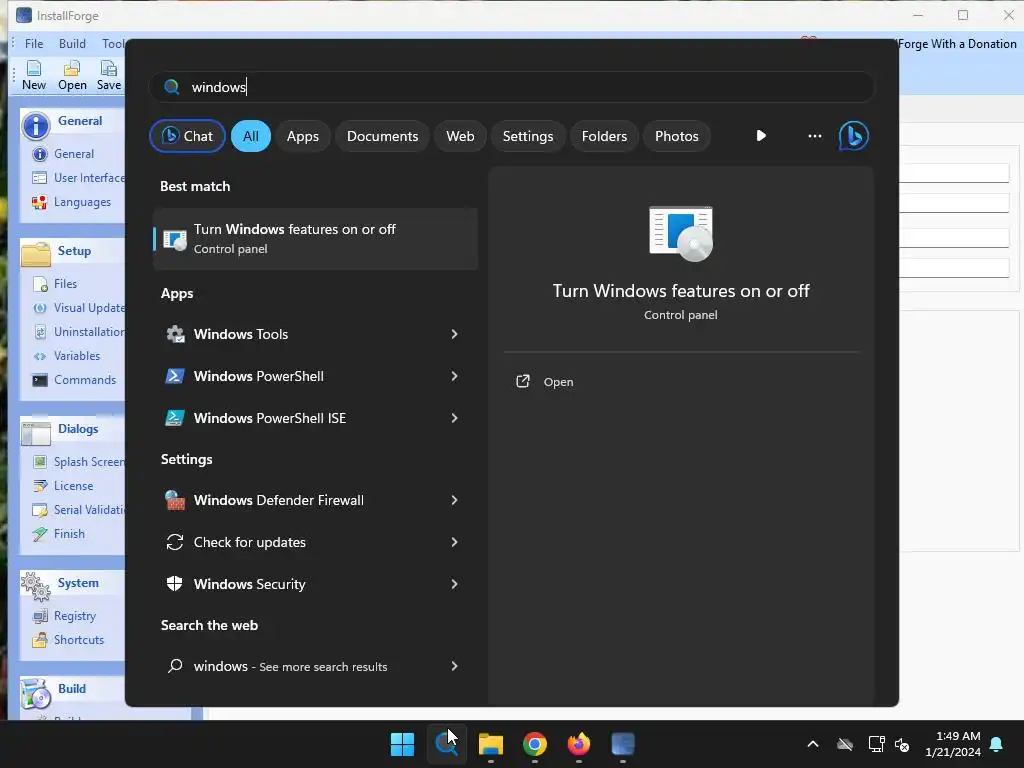Select the All filter tab
Image resolution: width=1024 pixels, height=768 pixels.
tap(251, 136)
